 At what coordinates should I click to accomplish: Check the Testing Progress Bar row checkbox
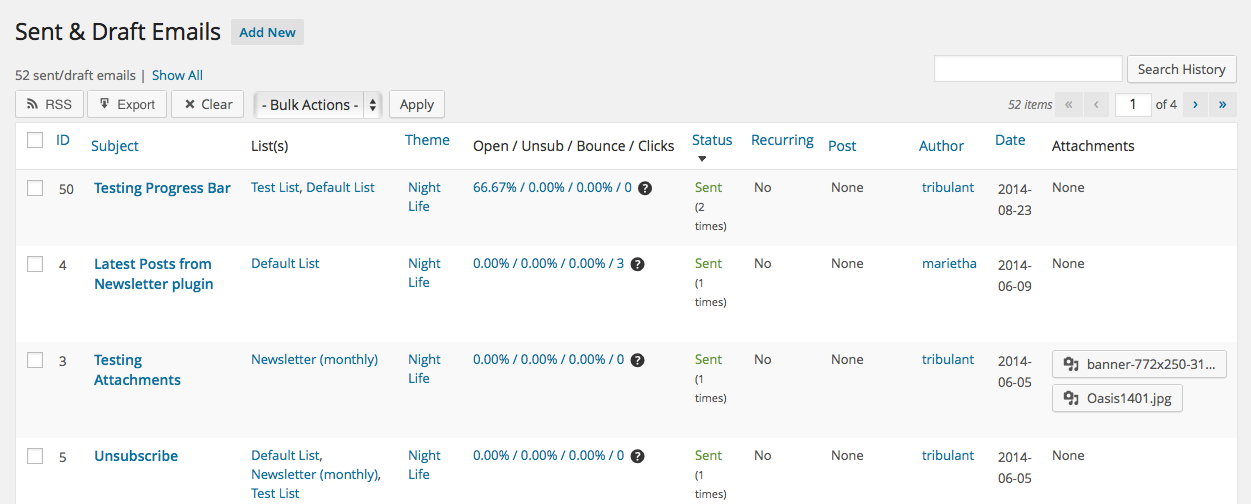coord(35,188)
